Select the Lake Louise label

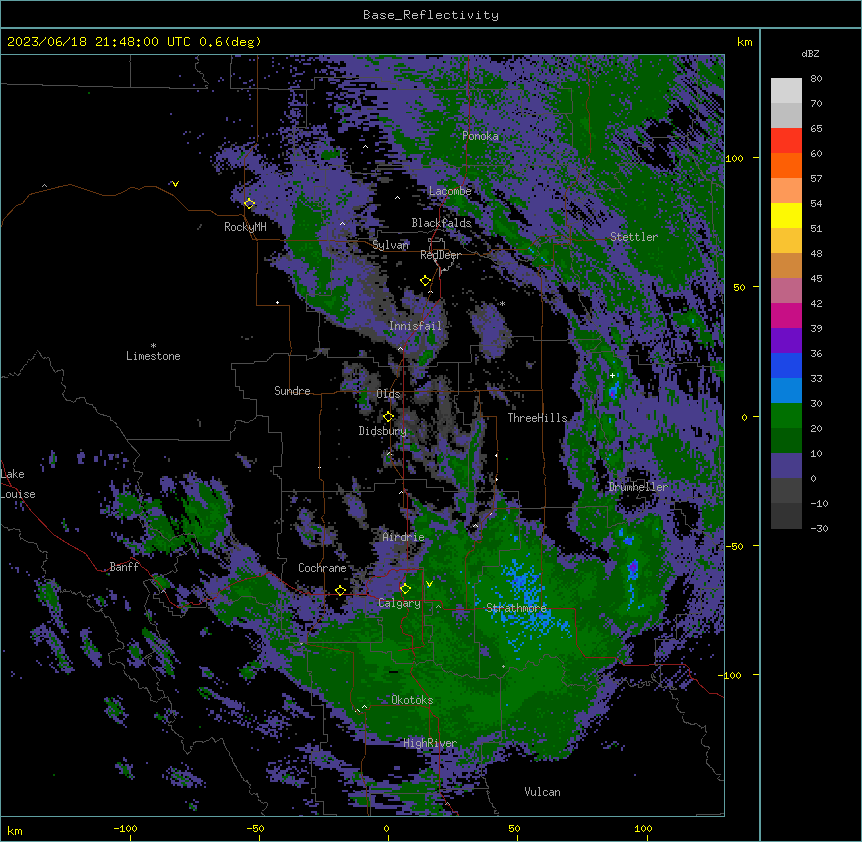[x=18, y=484]
